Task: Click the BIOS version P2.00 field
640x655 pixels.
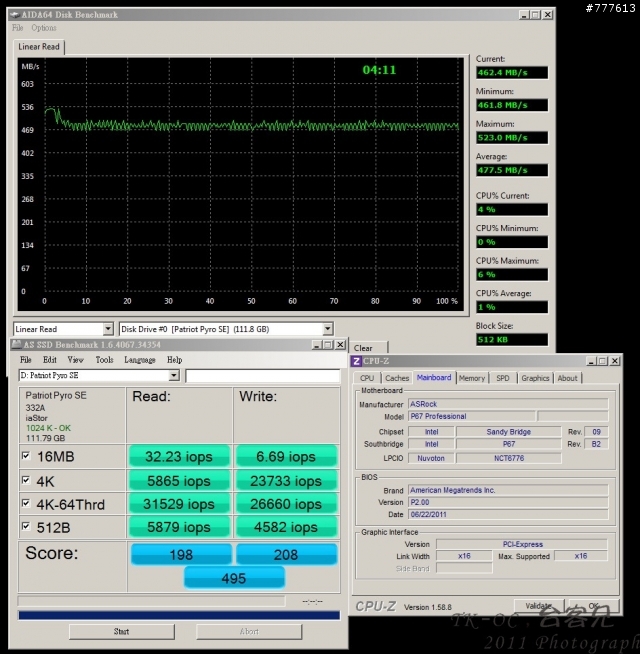Action: pyautogui.click(x=508, y=503)
